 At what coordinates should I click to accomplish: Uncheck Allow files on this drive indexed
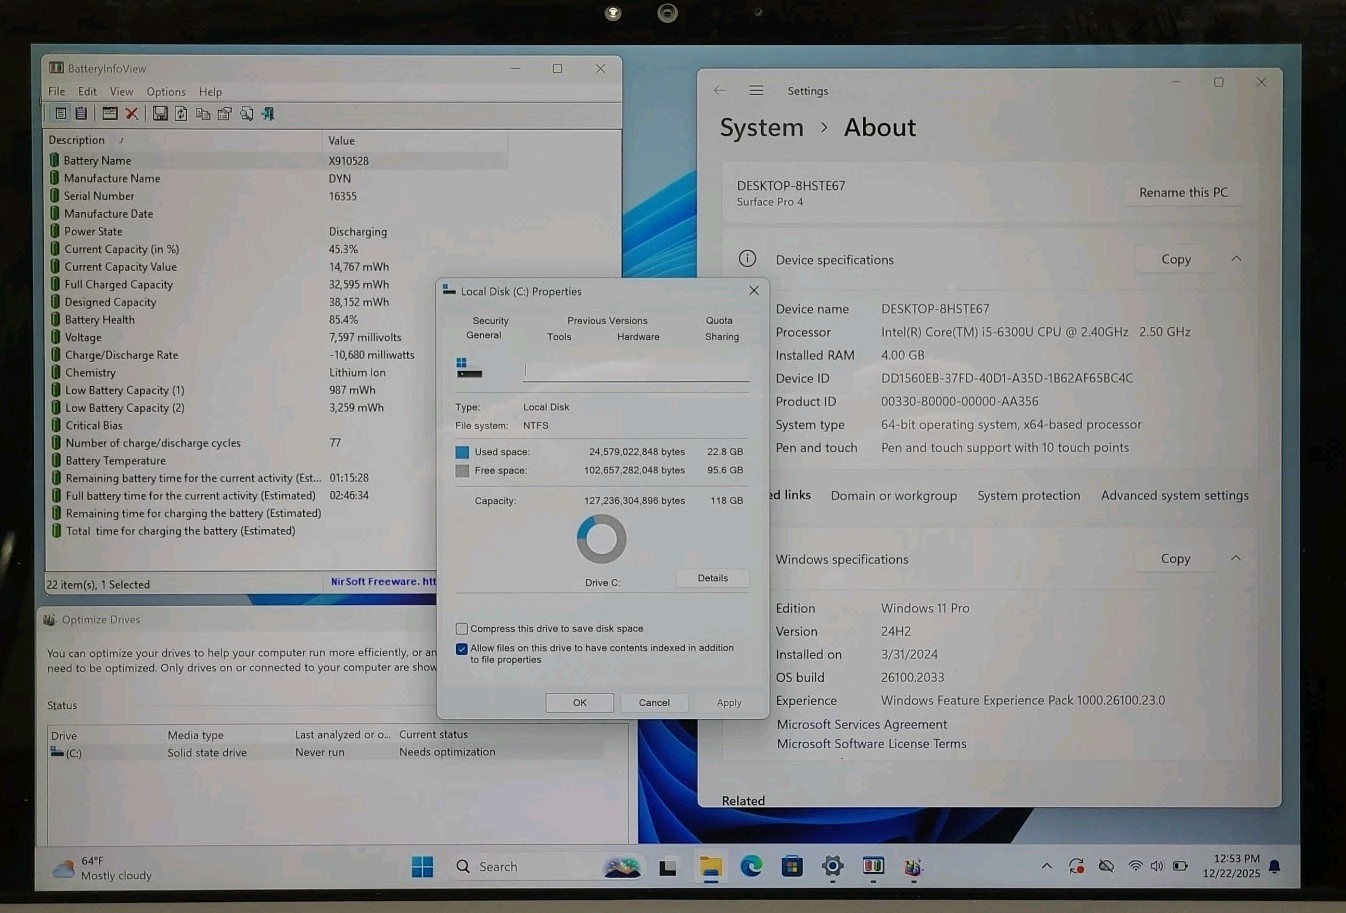coord(462,649)
